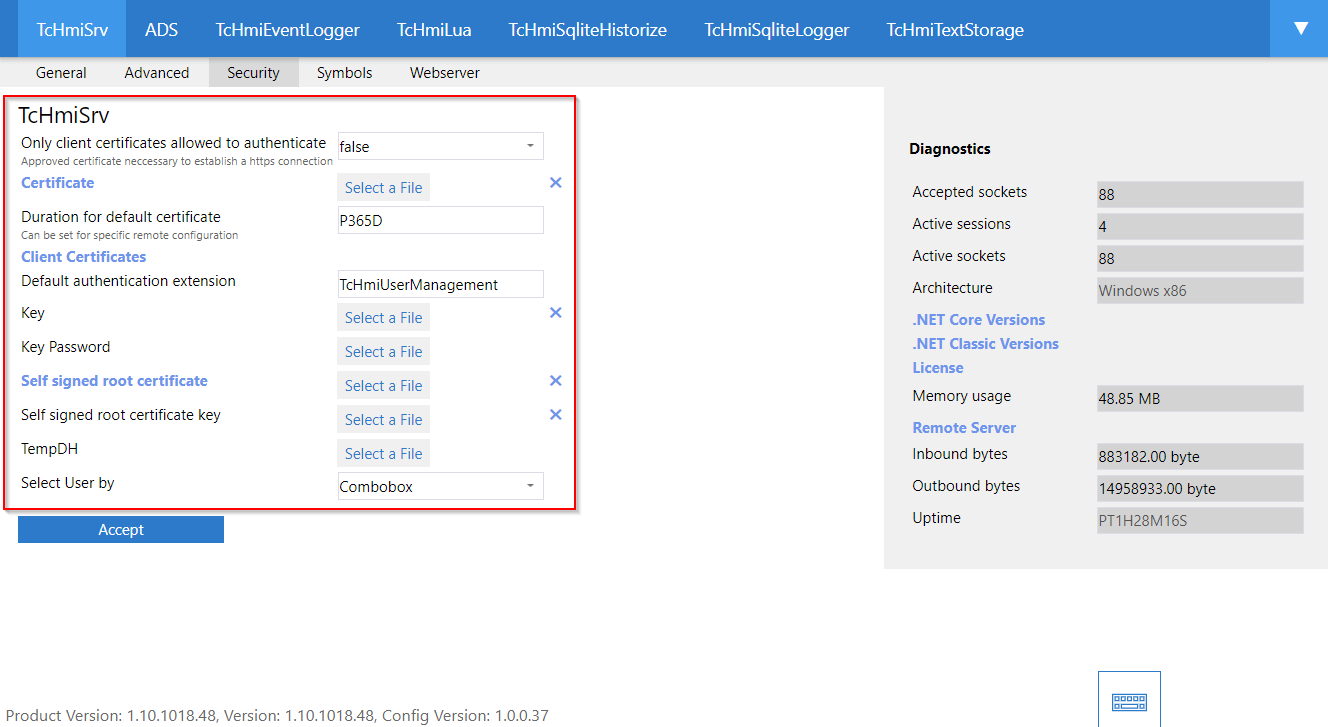Open the client certificates authenticate dropdown
Viewport: 1328px width, 727px height.
(441, 146)
